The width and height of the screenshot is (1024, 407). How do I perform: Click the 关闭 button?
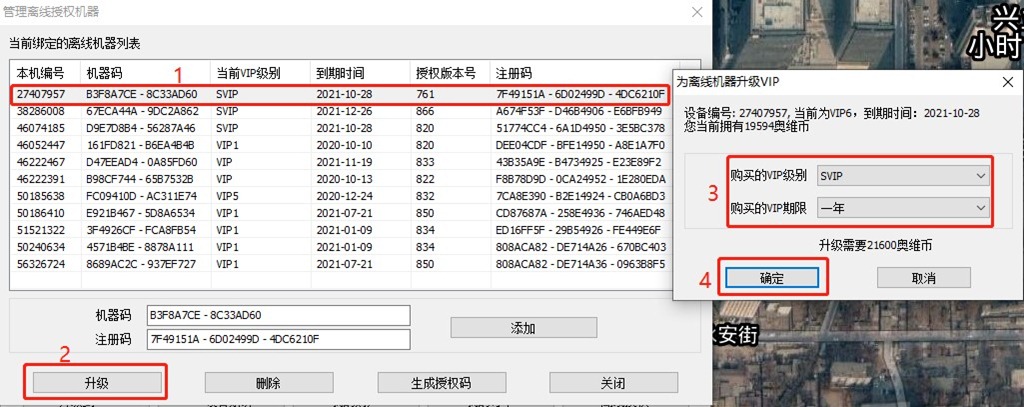[x=612, y=382]
